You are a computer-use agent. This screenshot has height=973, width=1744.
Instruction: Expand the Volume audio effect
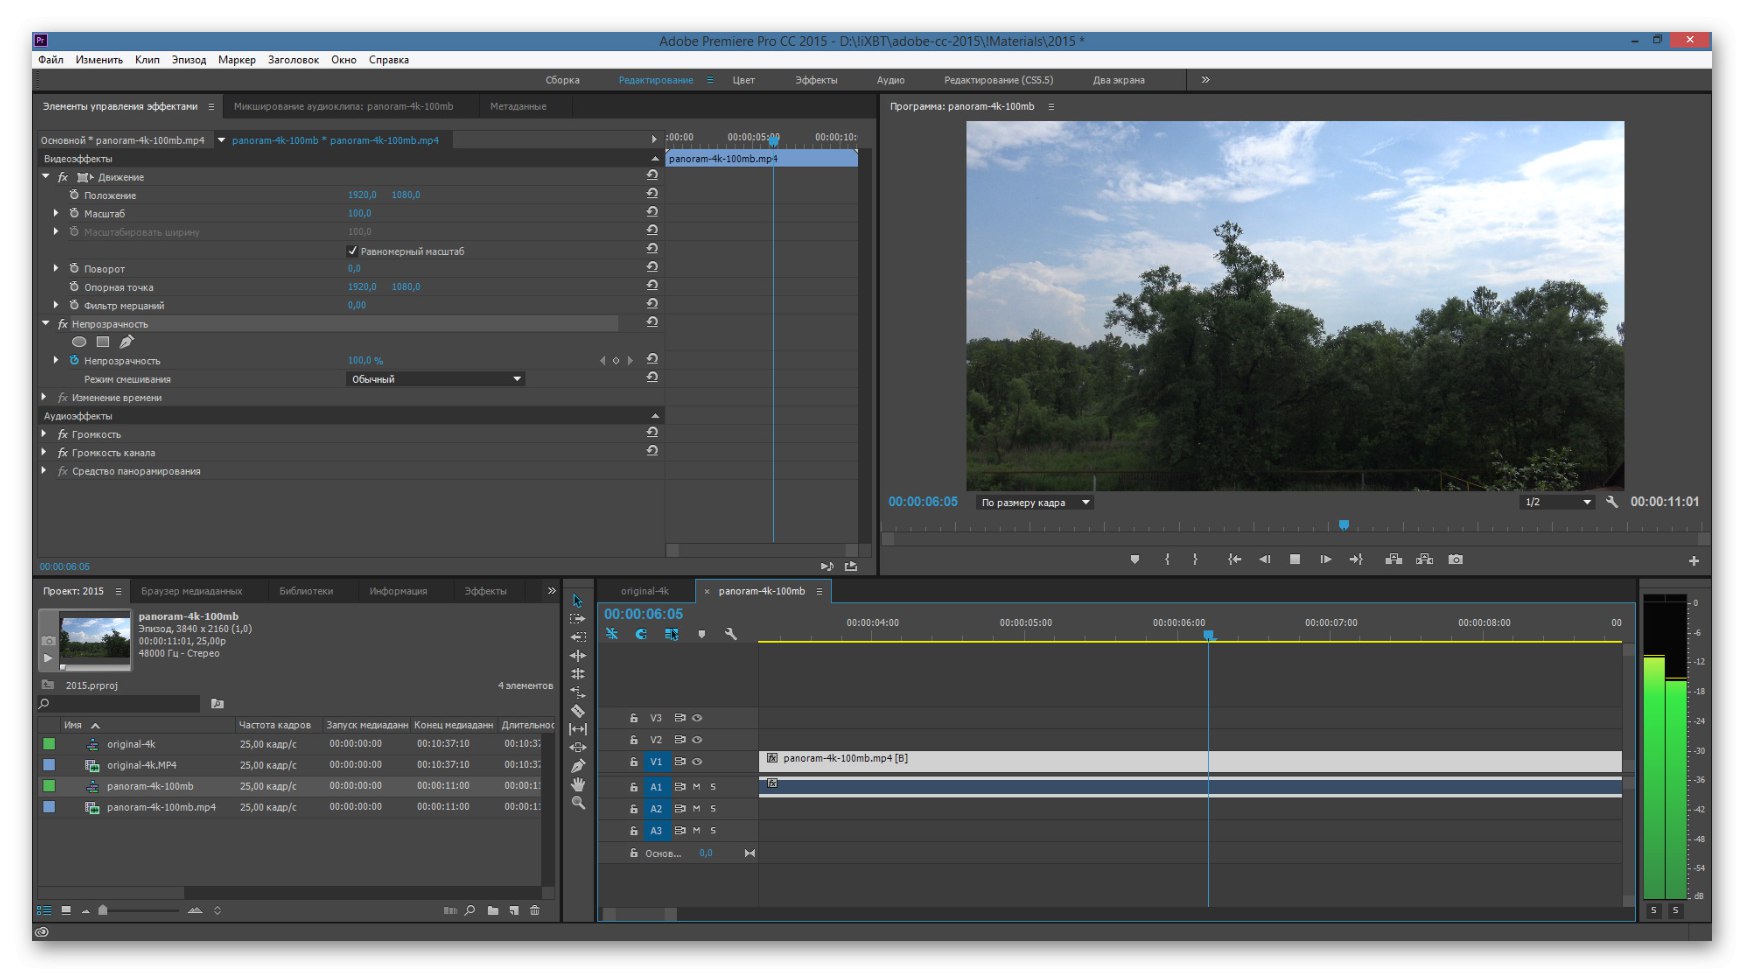point(44,434)
